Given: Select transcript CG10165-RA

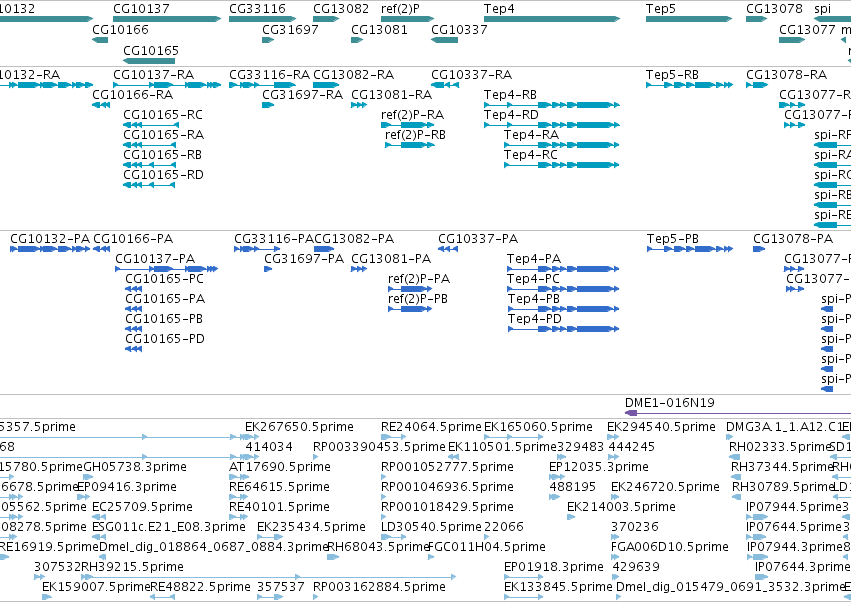Looking at the screenshot, I should (x=163, y=135).
